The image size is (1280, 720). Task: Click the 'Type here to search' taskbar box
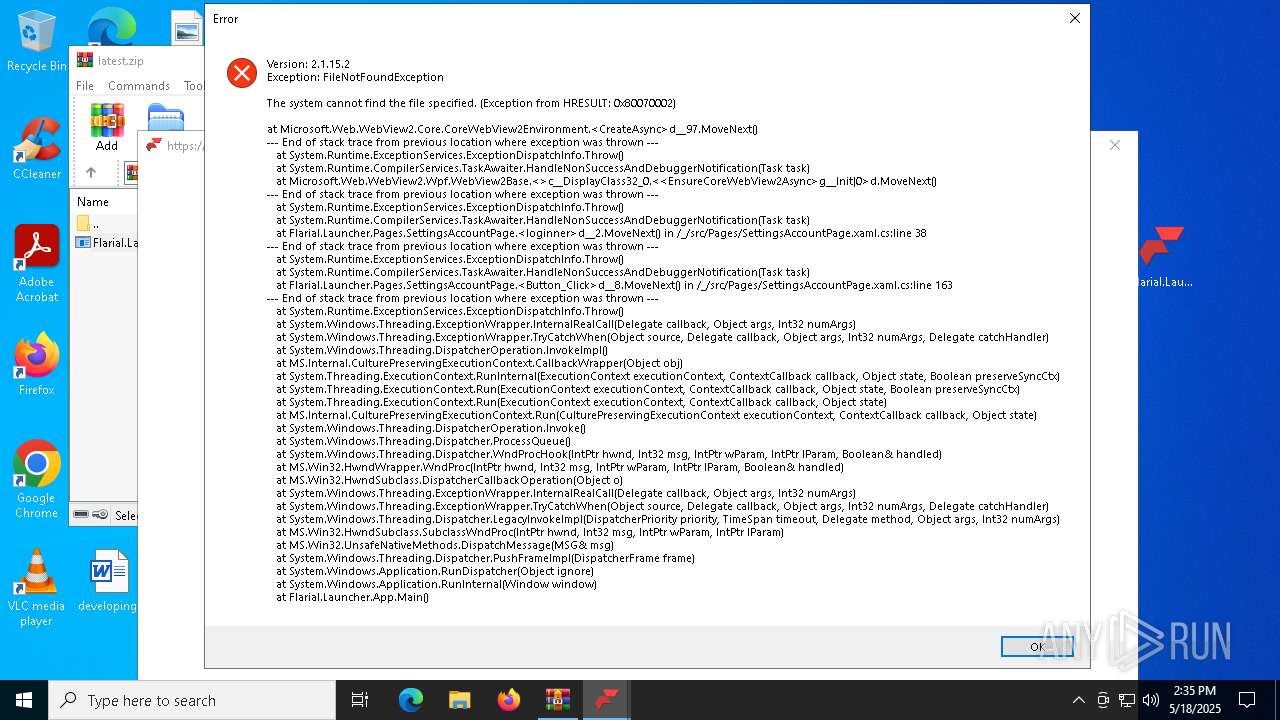192,700
